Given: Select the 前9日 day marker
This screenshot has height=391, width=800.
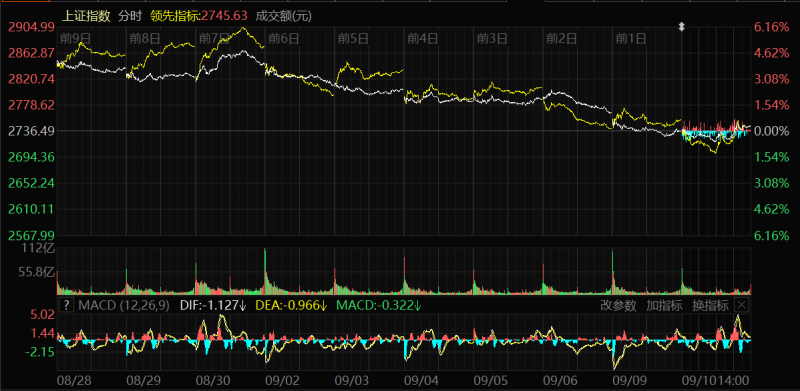Looking at the screenshot, I should coord(75,38).
